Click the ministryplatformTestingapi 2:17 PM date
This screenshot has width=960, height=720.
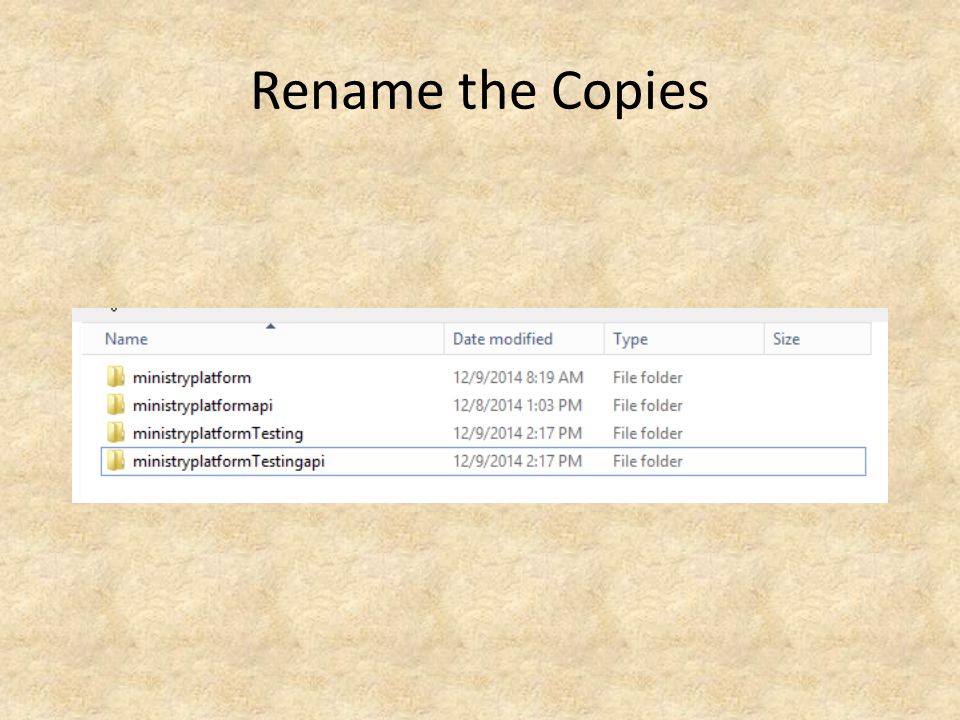[517, 461]
